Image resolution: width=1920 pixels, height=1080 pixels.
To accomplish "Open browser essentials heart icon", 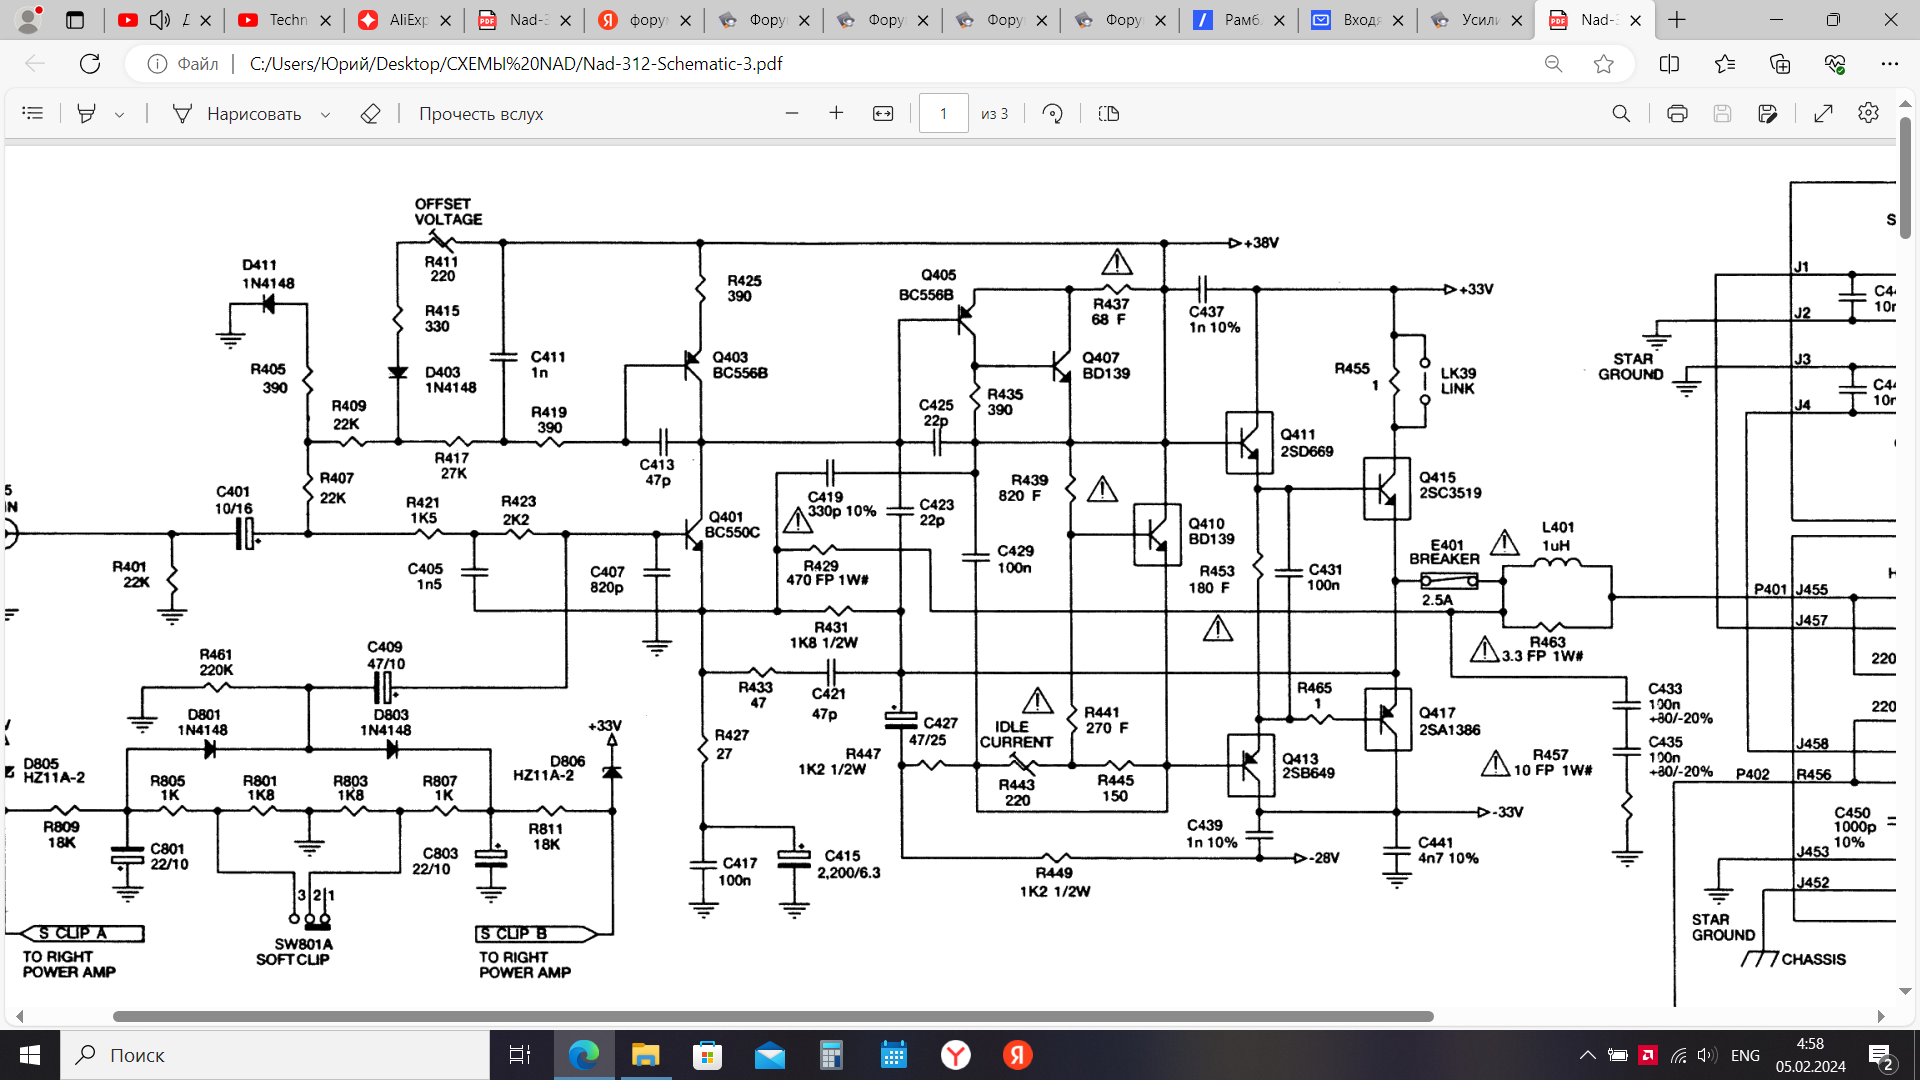I will click(x=1835, y=64).
